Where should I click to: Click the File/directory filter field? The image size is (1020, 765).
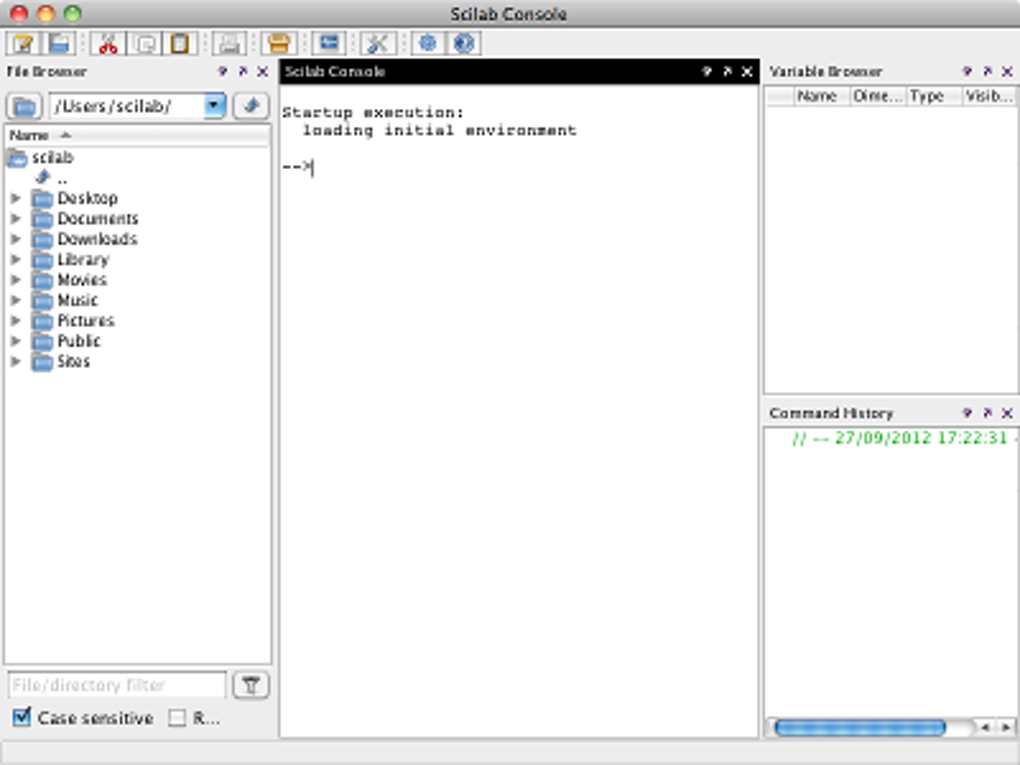[x=117, y=685]
